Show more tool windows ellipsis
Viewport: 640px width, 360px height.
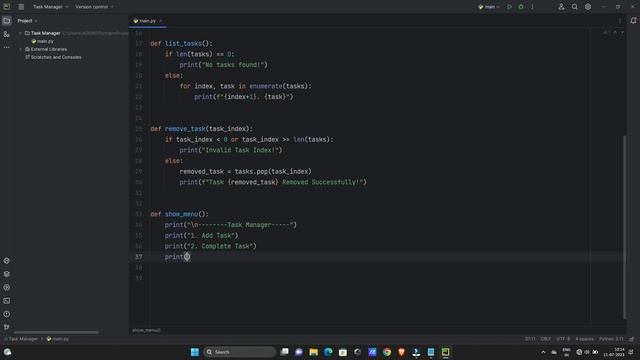pyautogui.click(x=7, y=48)
